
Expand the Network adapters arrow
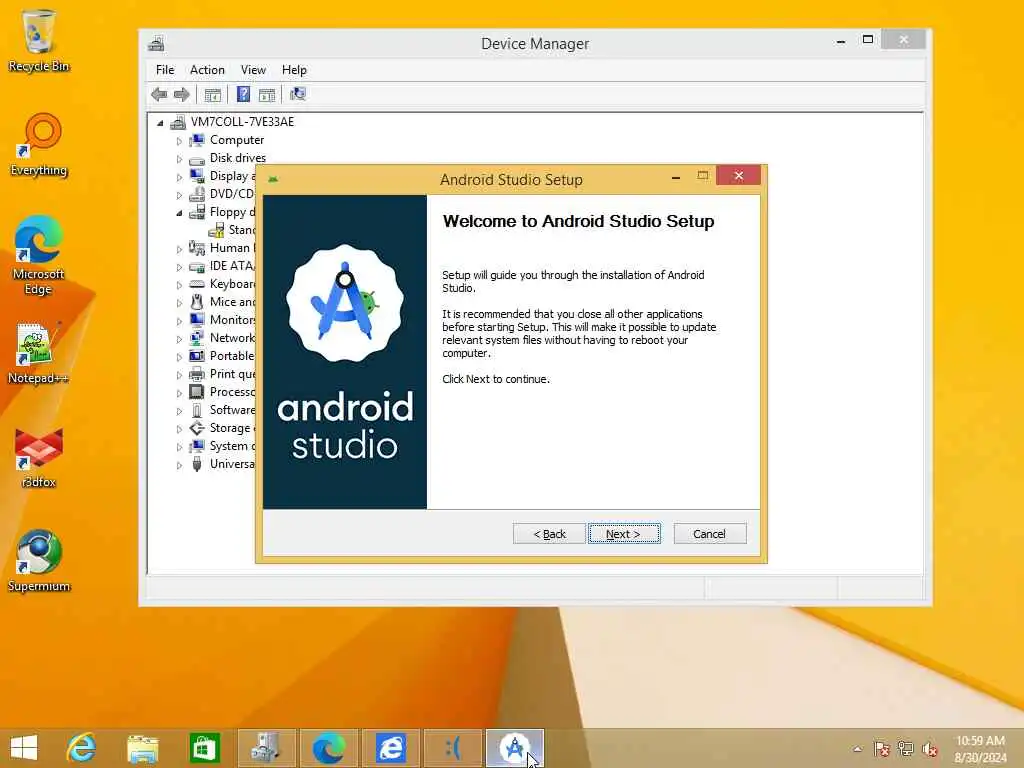(179, 338)
